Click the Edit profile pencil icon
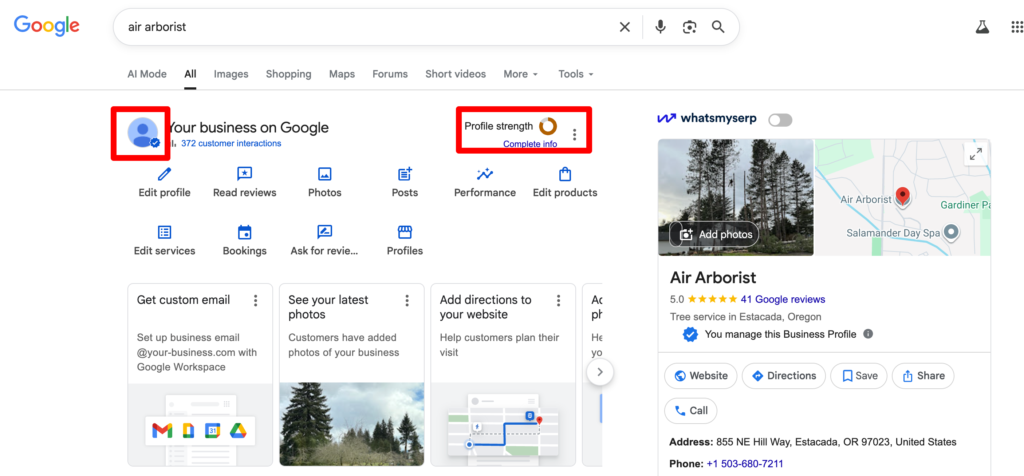The height and width of the screenshot is (476, 1024). click(x=164, y=174)
